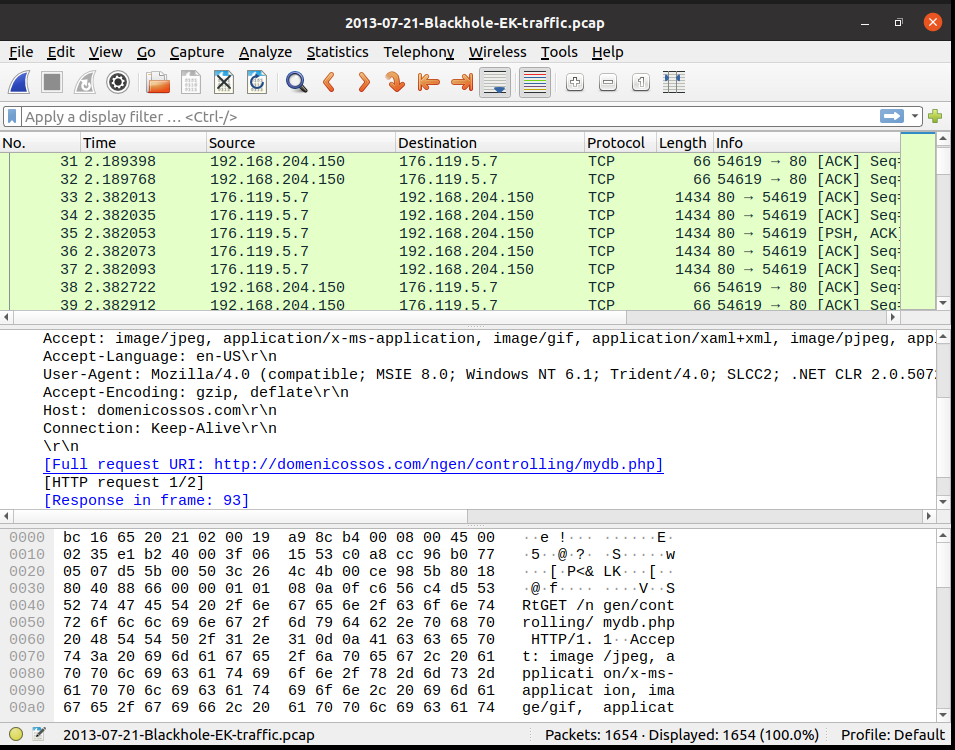Jump to the last packet icon
This screenshot has width=955, height=750.
pyautogui.click(x=462, y=82)
